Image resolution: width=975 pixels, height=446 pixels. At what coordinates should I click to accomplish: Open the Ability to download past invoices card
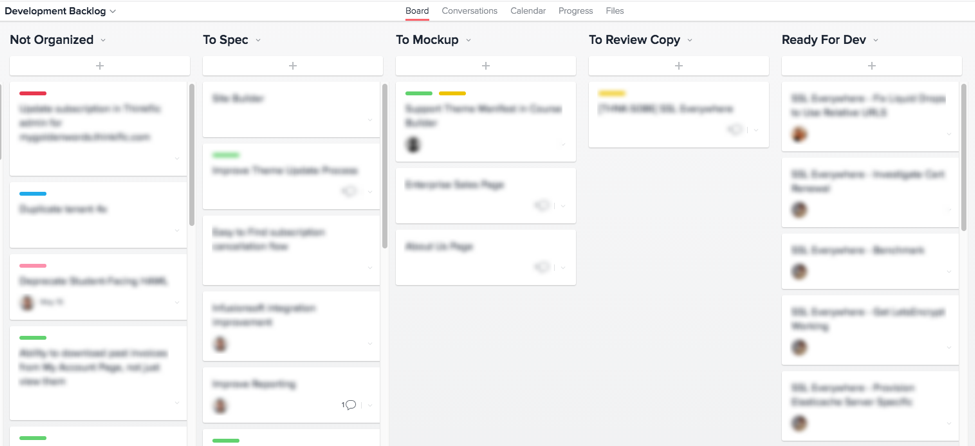click(98, 373)
